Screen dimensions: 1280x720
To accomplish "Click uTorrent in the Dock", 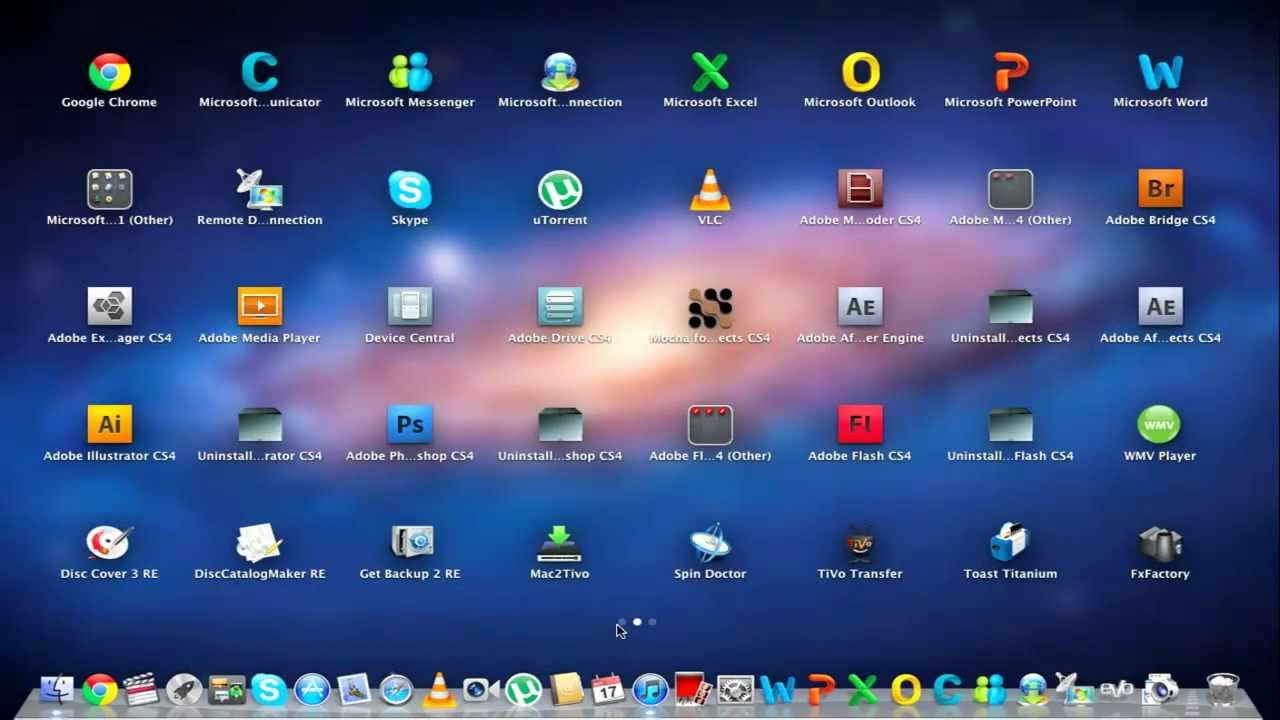I will click(x=523, y=690).
